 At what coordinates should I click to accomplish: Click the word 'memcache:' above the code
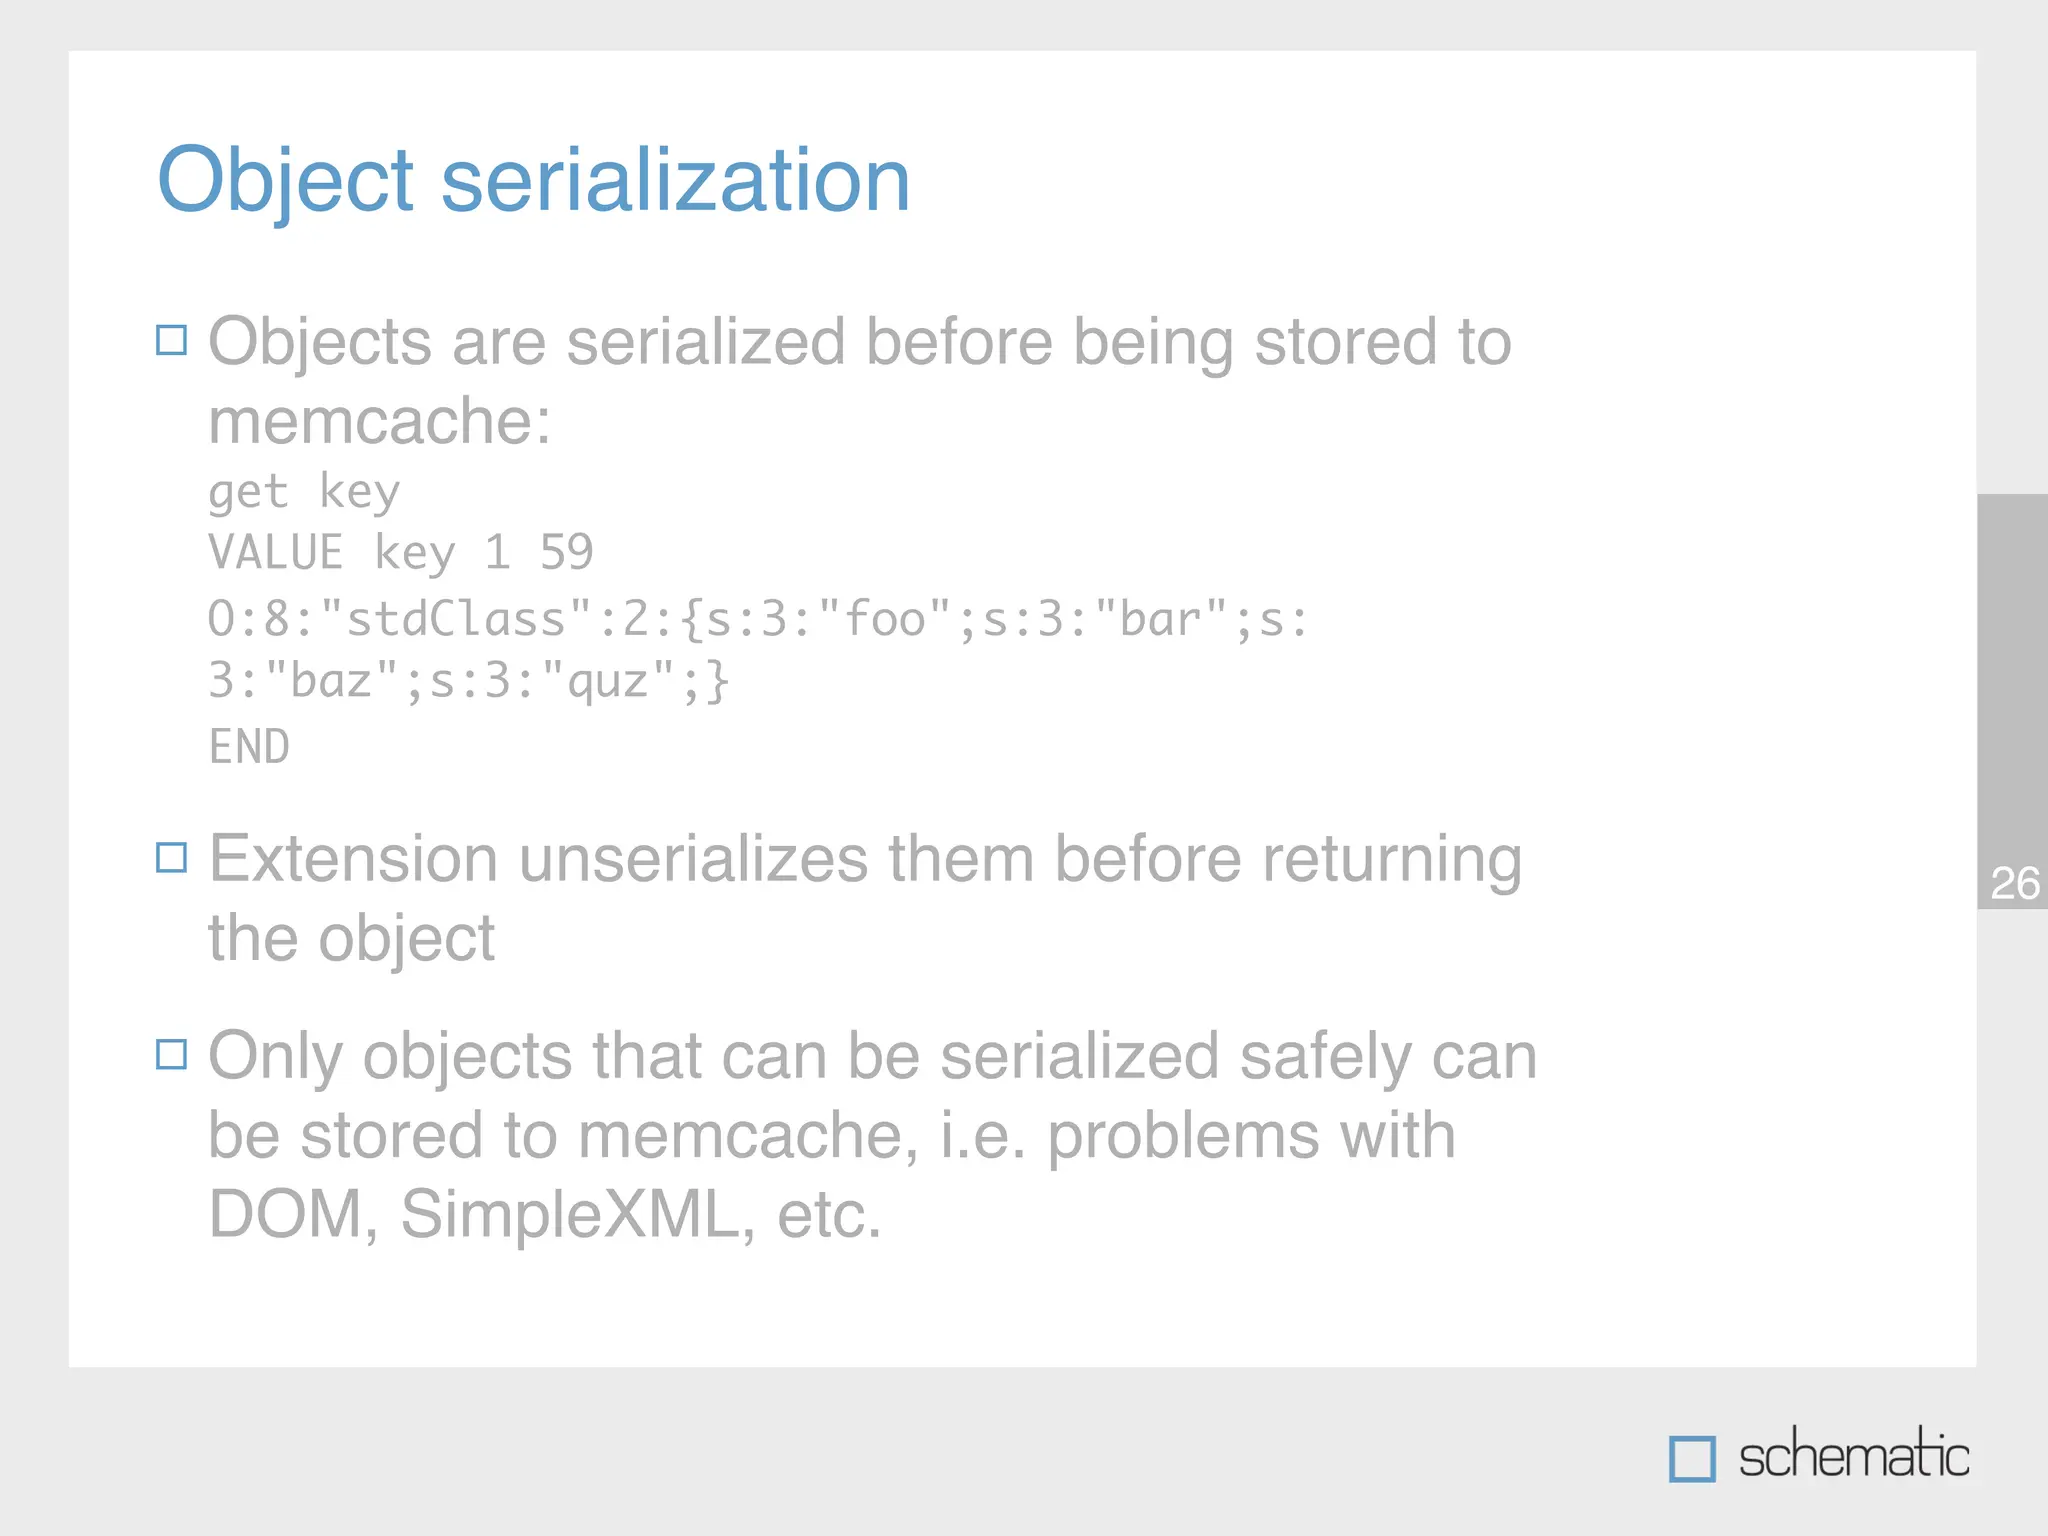[379, 421]
